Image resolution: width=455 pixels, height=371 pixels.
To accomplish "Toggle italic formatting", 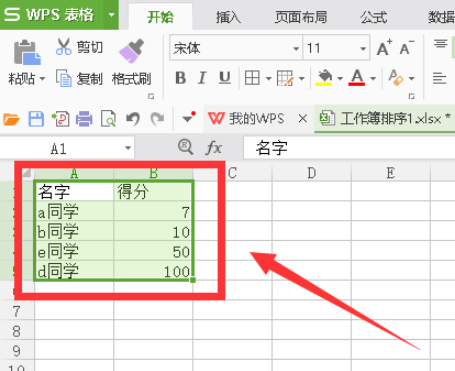I will (x=202, y=78).
